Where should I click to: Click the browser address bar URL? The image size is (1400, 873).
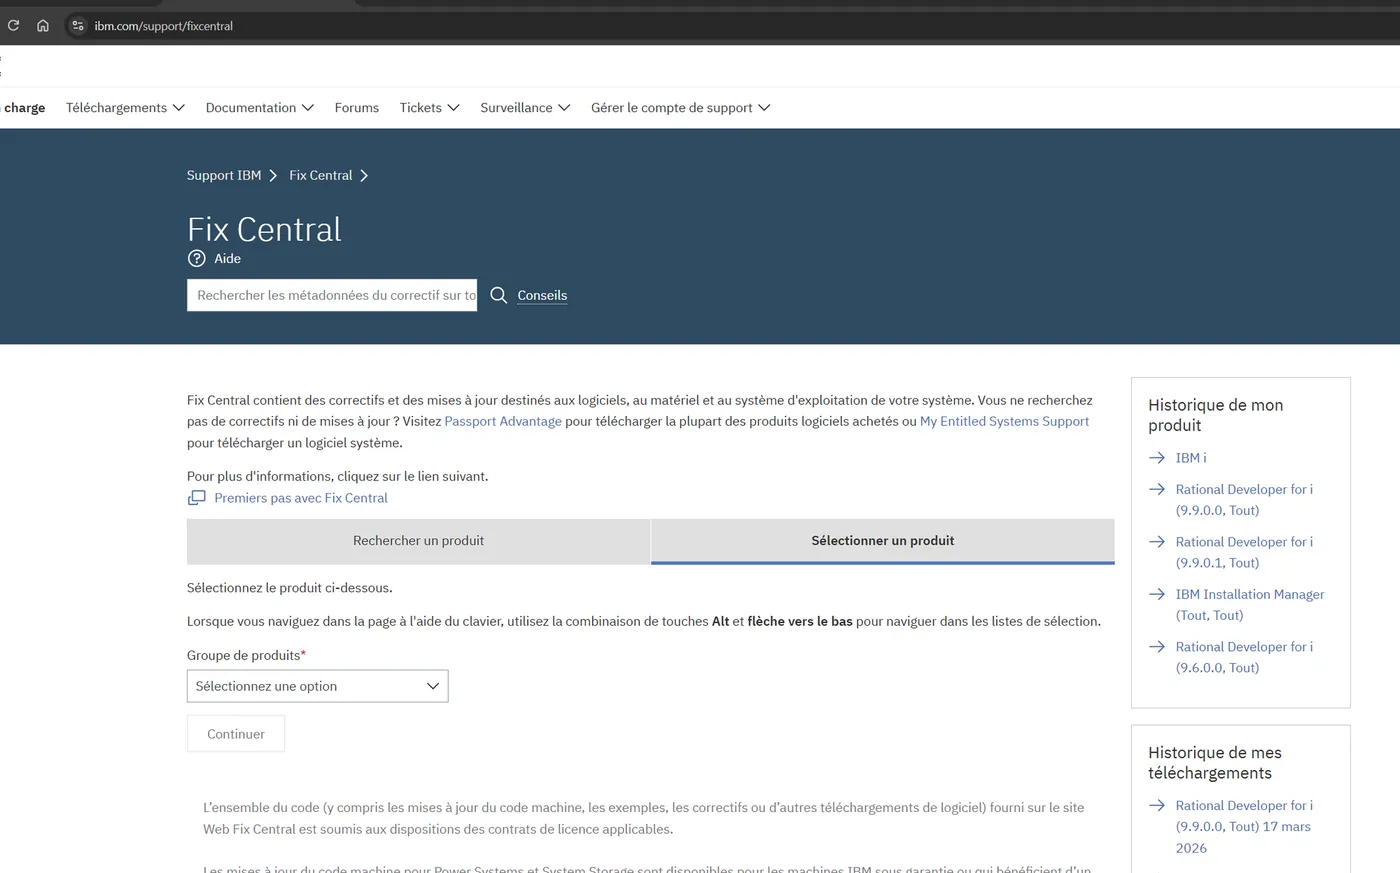tap(164, 26)
